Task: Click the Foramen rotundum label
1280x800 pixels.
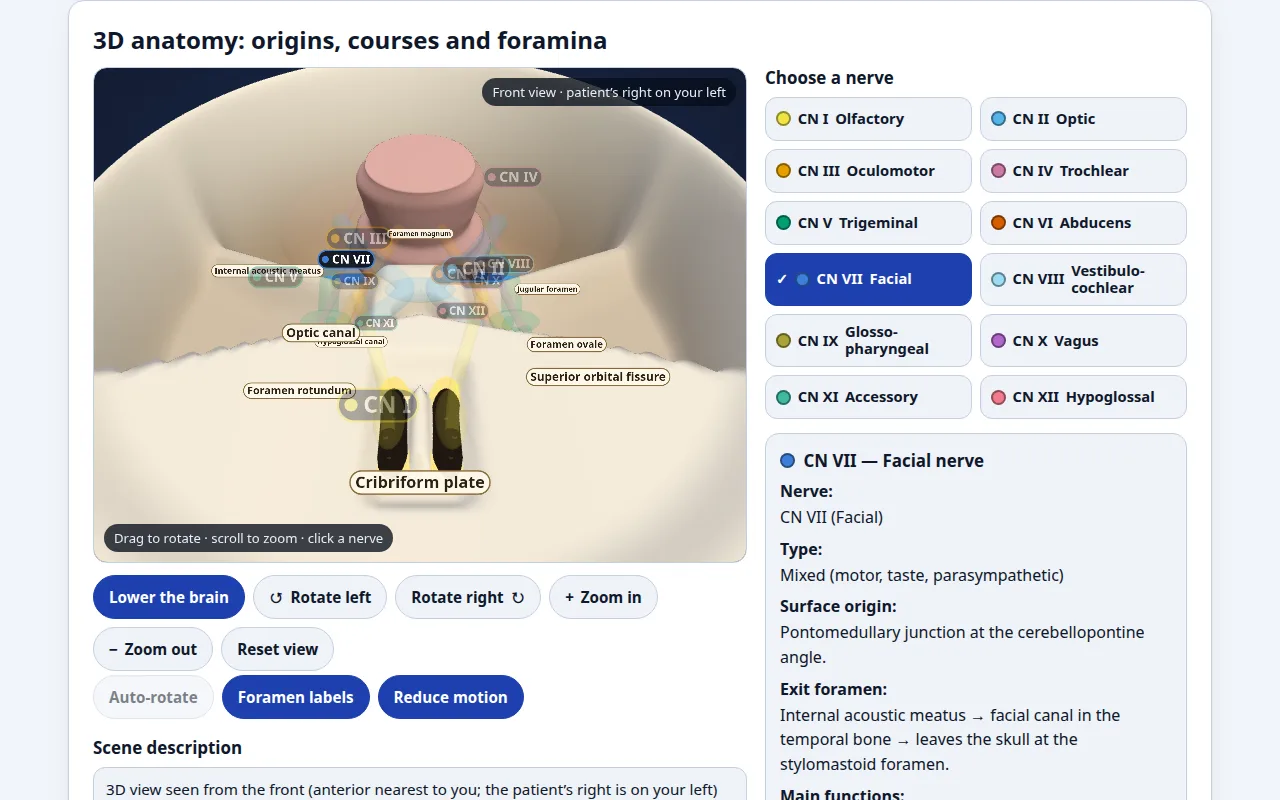Action: 299,390
